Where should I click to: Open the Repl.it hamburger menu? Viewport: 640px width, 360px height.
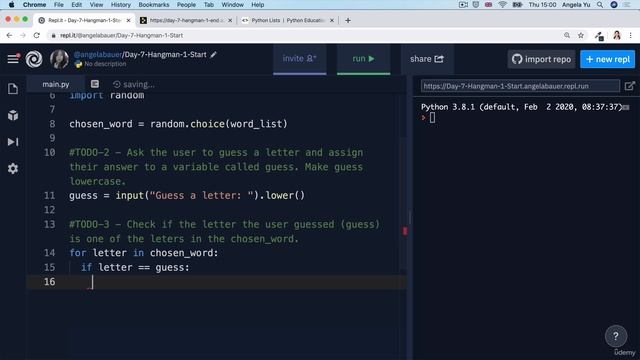13,59
